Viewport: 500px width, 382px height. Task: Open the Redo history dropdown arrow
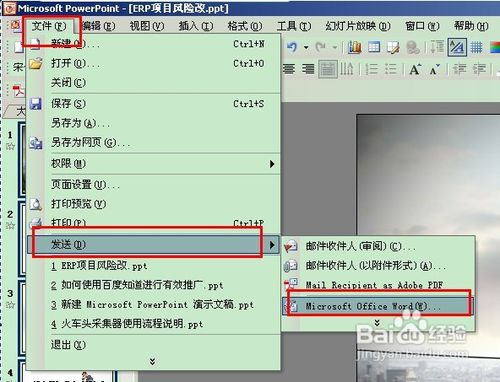point(335,48)
